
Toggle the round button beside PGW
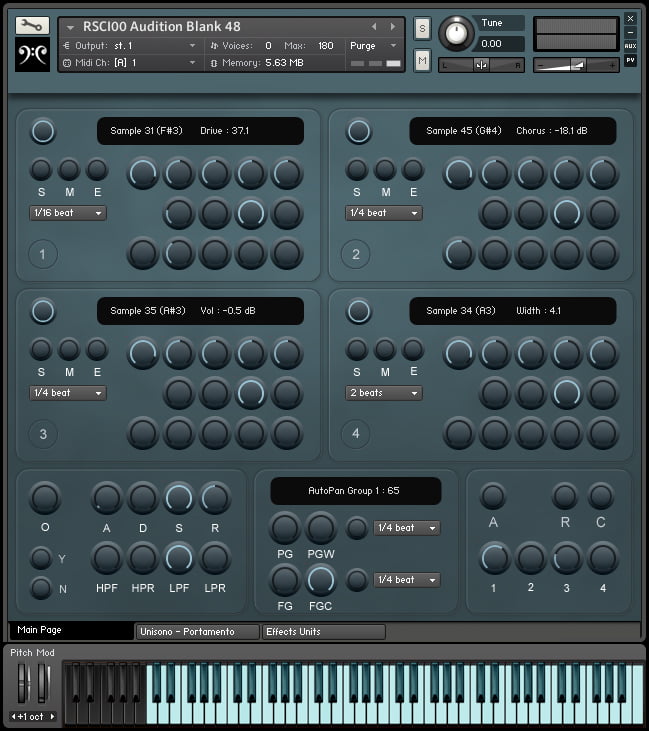pos(357,528)
